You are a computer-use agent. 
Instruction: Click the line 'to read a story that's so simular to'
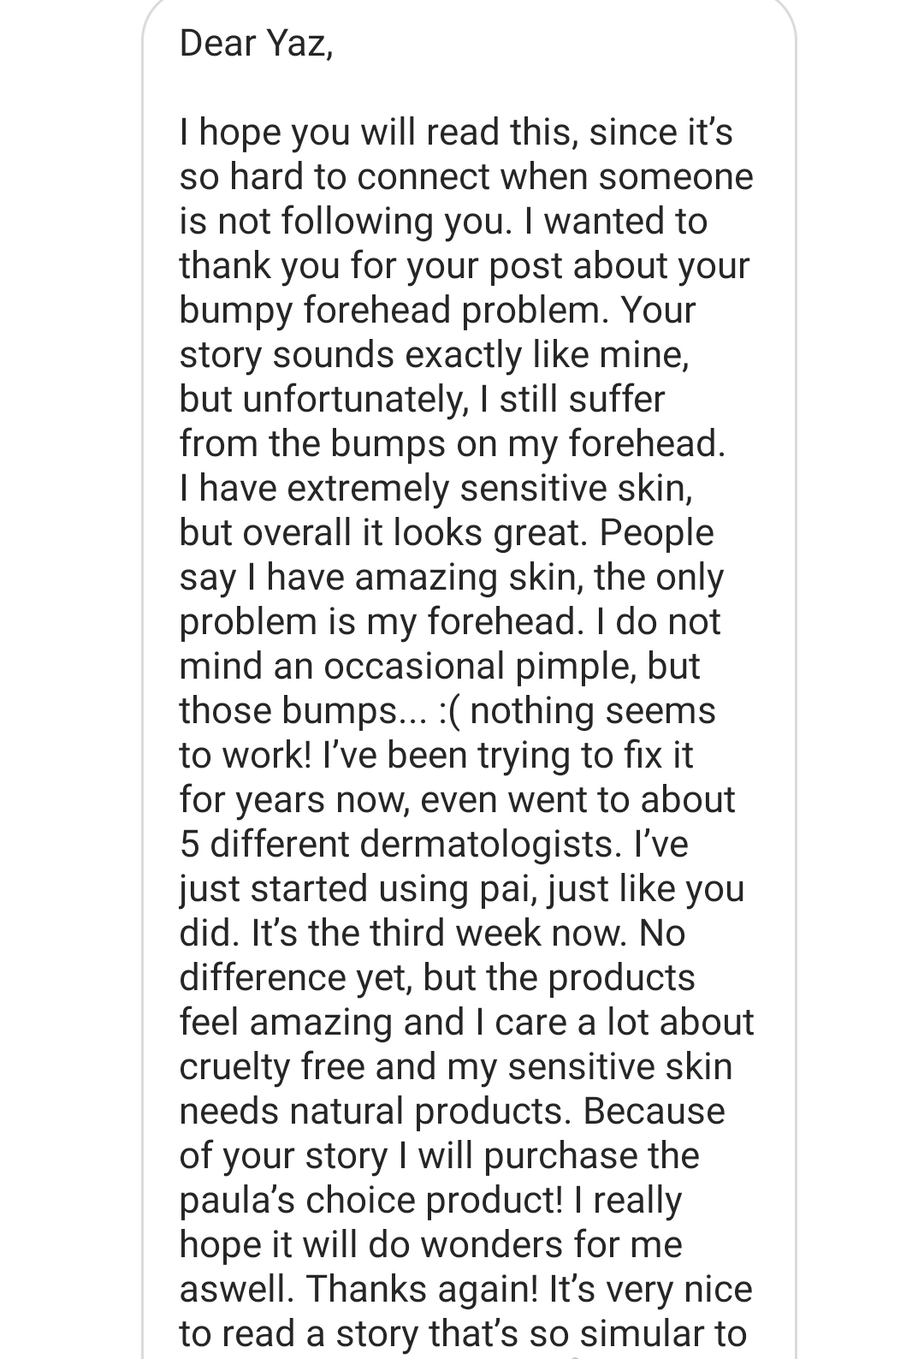pyautogui.click(x=463, y=1333)
